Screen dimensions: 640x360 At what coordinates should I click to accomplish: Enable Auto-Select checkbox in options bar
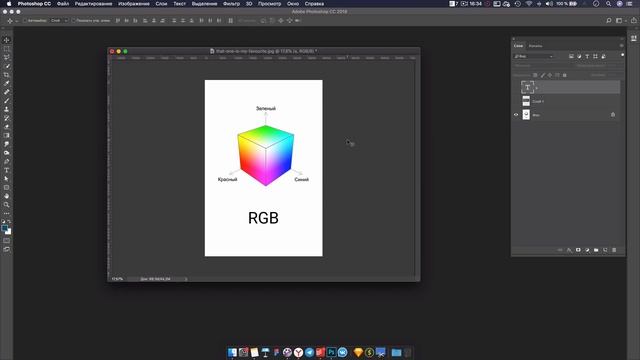pyautogui.click(x=24, y=20)
